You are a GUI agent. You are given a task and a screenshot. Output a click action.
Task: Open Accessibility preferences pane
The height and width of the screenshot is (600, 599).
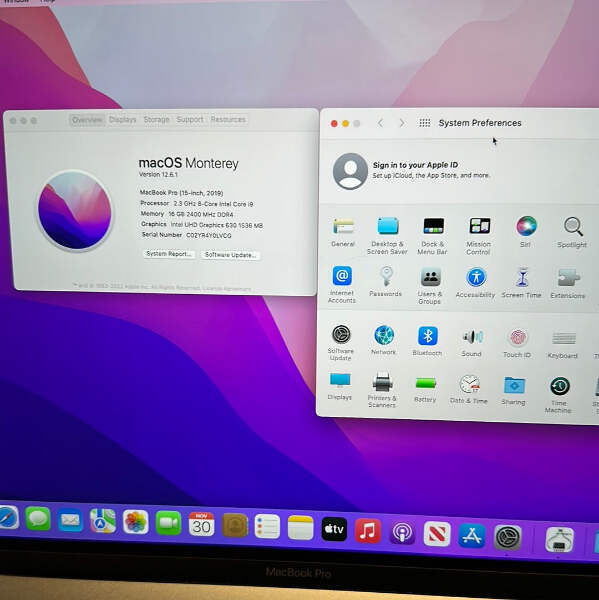[x=475, y=283]
